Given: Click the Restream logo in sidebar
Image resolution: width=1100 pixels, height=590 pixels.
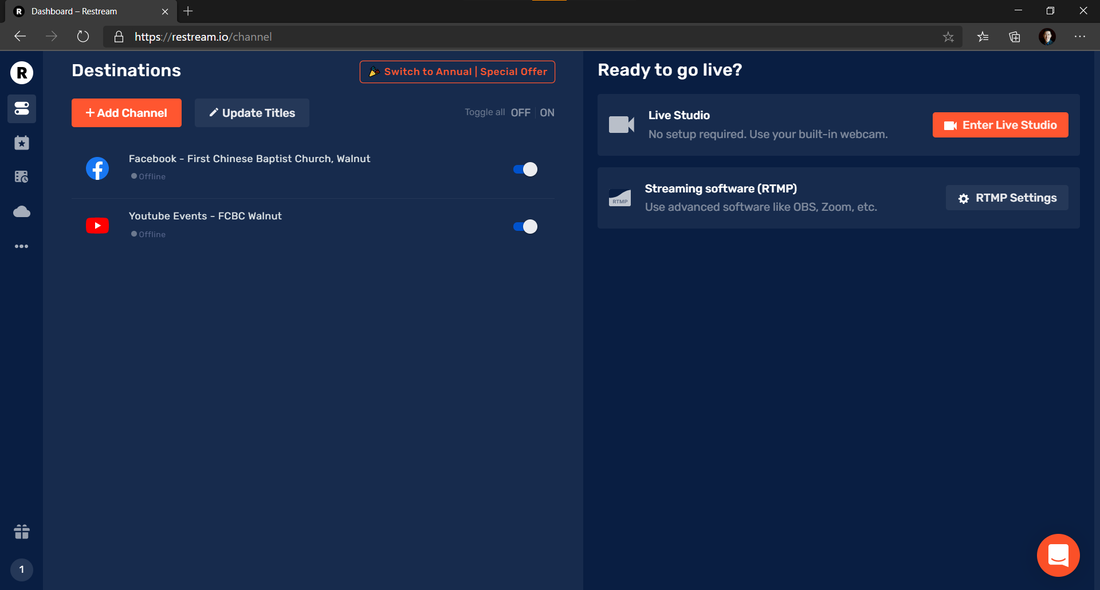Looking at the screenshot, I should pyautogui.click(x=21, y=73).
